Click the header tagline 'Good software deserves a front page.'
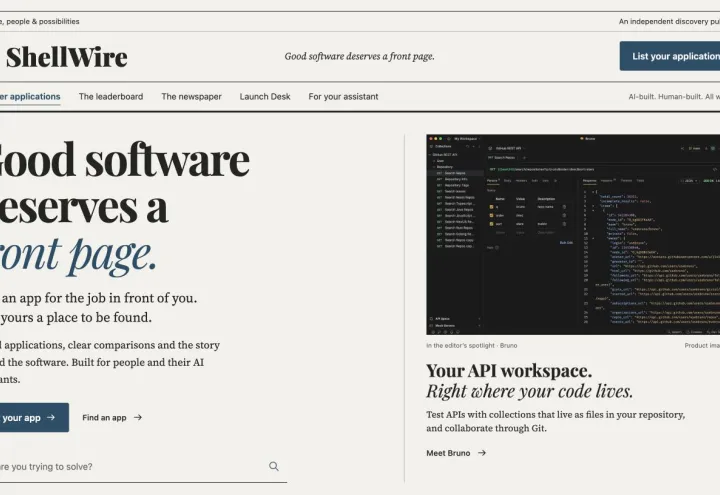This screenshot has width=720, height=495. click(x=359, y=56)
